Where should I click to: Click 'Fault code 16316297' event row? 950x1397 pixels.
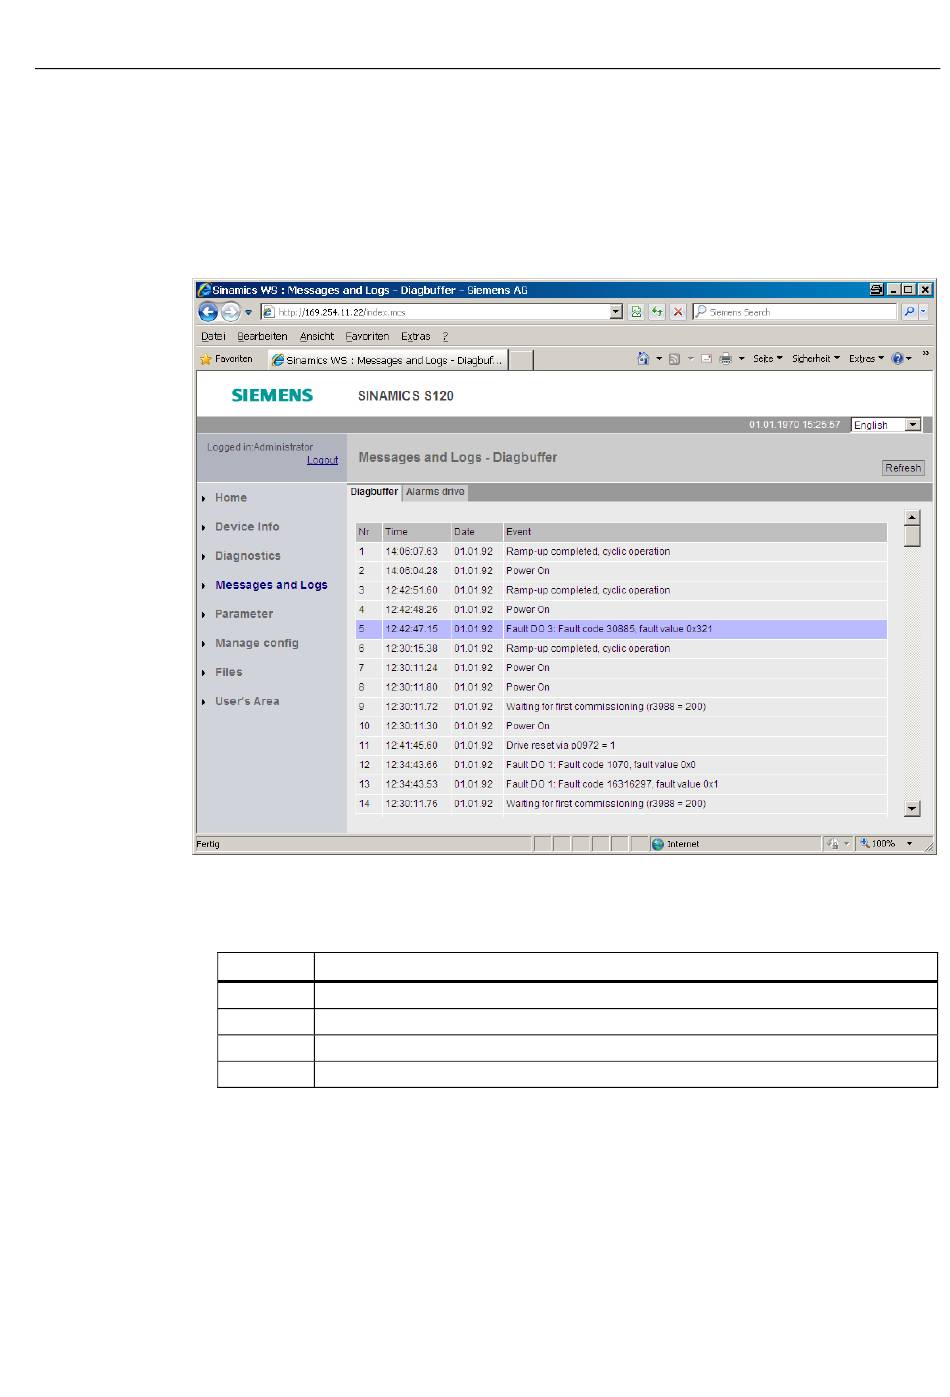tap(621, 784)
